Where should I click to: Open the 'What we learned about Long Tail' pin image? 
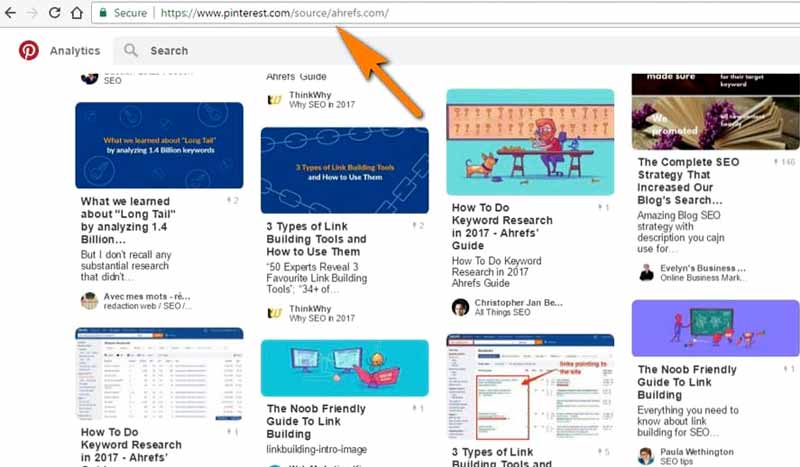click(159, 145)
